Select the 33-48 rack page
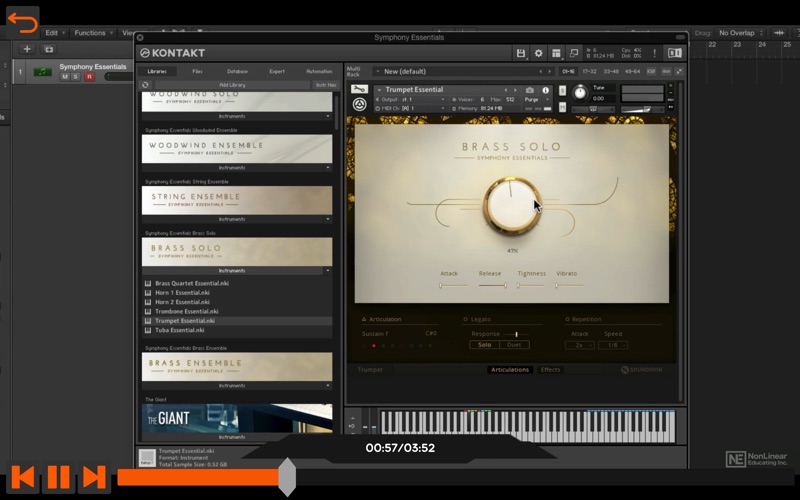The width and height of the screenshot is (800, 500). click(x=611, y=71)
